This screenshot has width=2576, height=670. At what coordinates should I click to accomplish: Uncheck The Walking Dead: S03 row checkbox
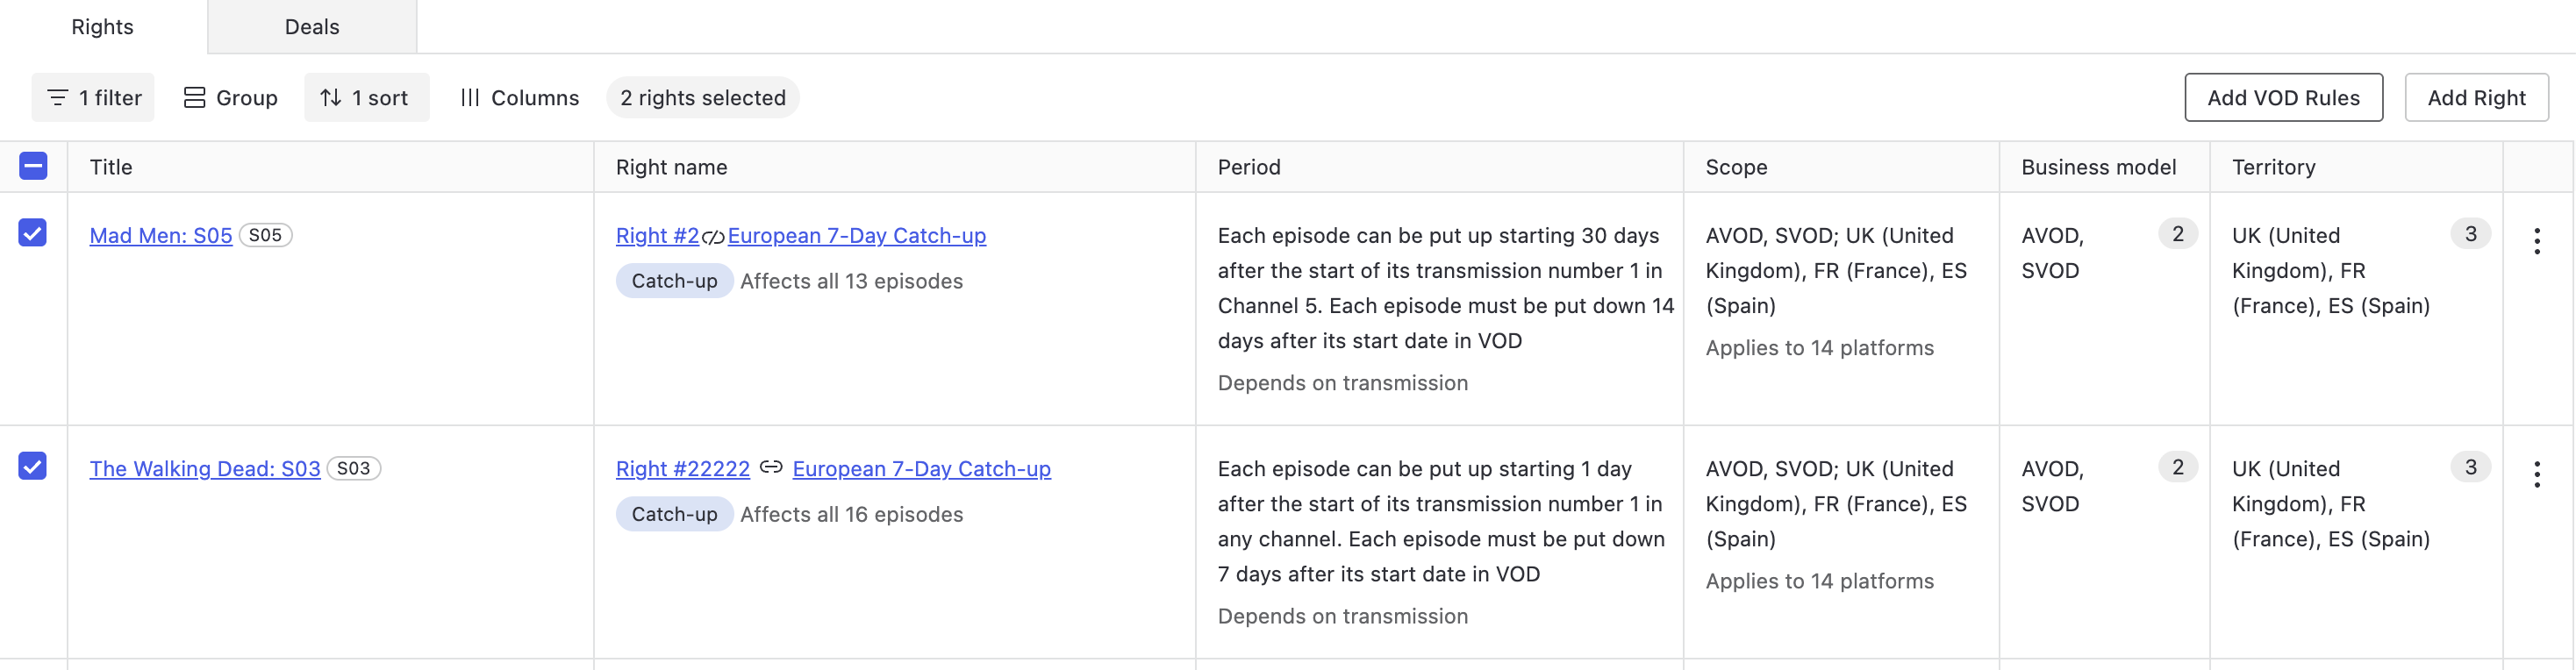click(x=33, y=466)
